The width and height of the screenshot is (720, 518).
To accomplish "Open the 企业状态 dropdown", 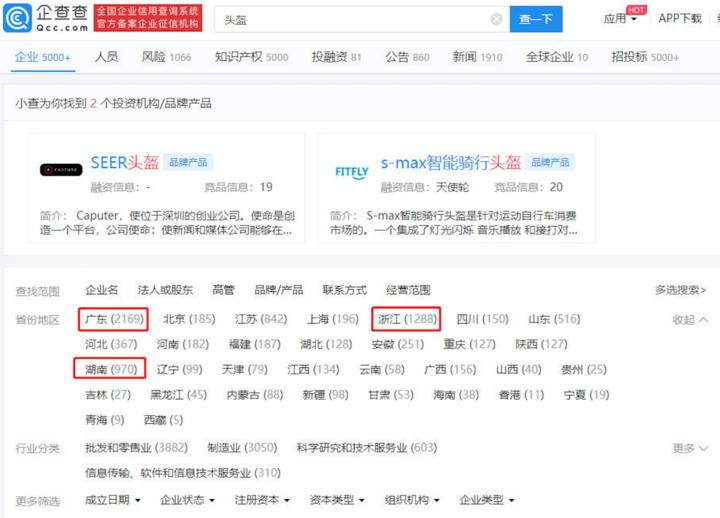I will [187, 500].
